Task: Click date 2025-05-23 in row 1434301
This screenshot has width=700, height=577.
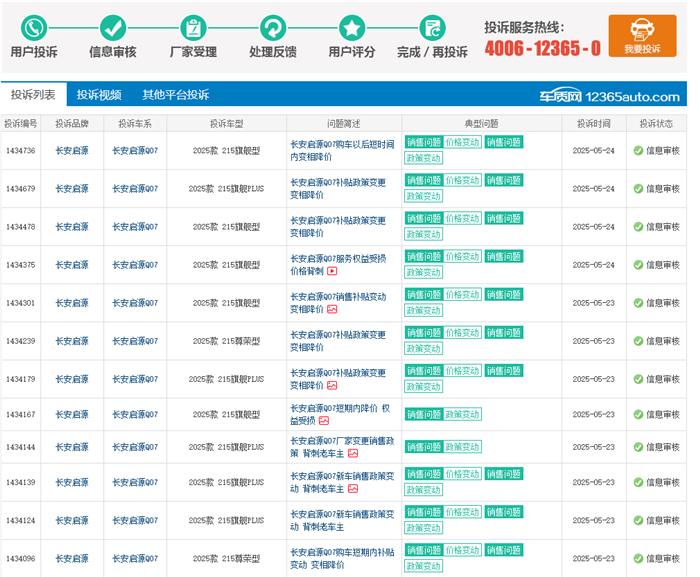Action: pyautogui.click(x=593, y=303)
